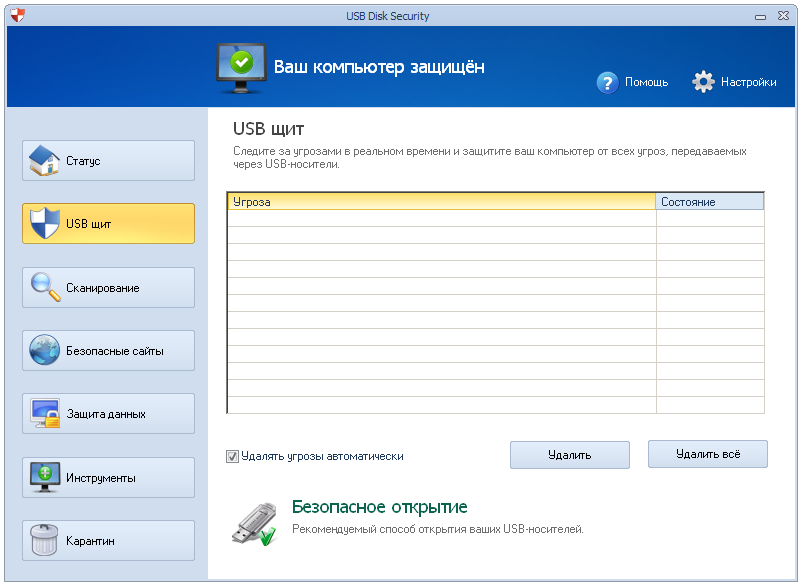Open Безопасные сайты section

[108, 351]
